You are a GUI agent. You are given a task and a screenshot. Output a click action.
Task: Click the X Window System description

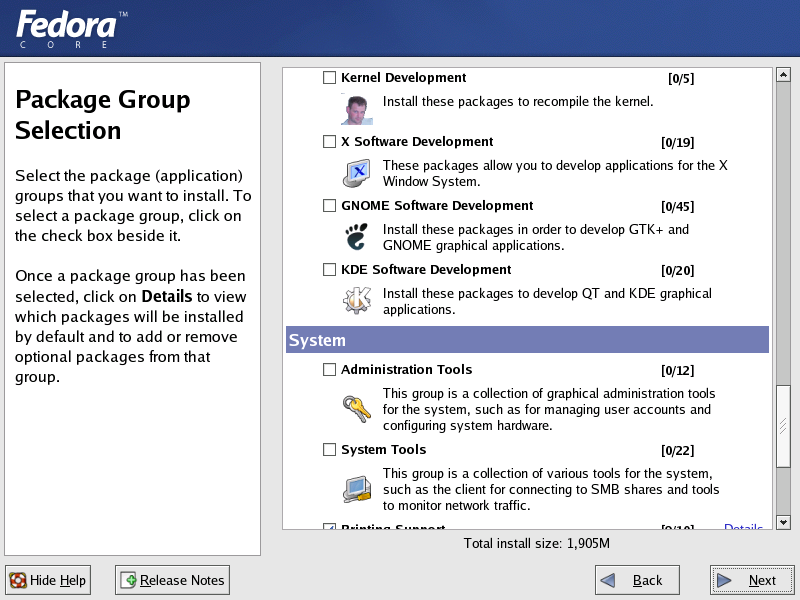555,173
